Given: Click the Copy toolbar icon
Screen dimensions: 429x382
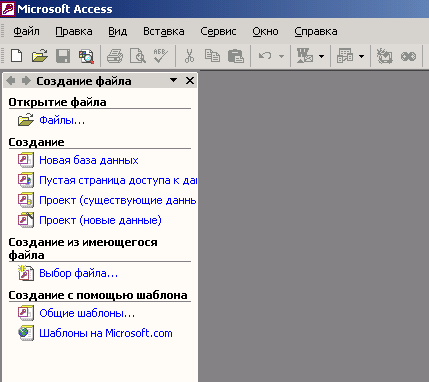Looking at the screenshot, I should tap(212, 56).
